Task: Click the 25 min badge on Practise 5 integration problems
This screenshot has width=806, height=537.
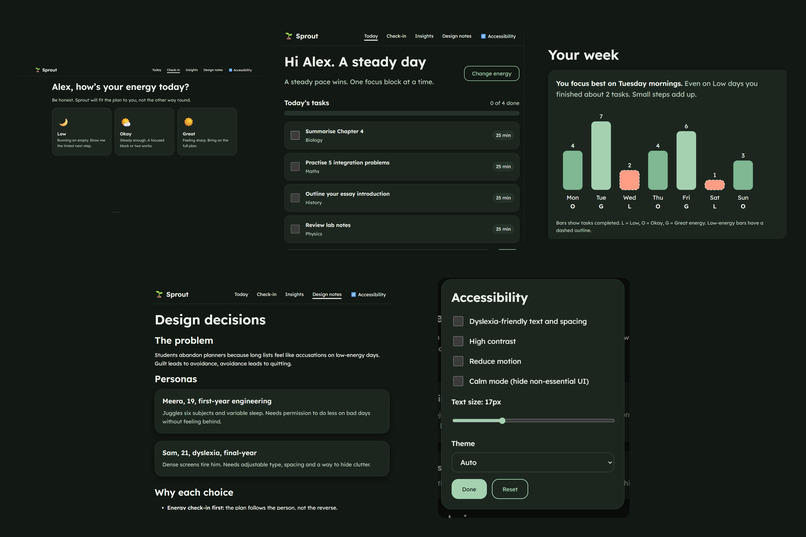Action: 503,166
